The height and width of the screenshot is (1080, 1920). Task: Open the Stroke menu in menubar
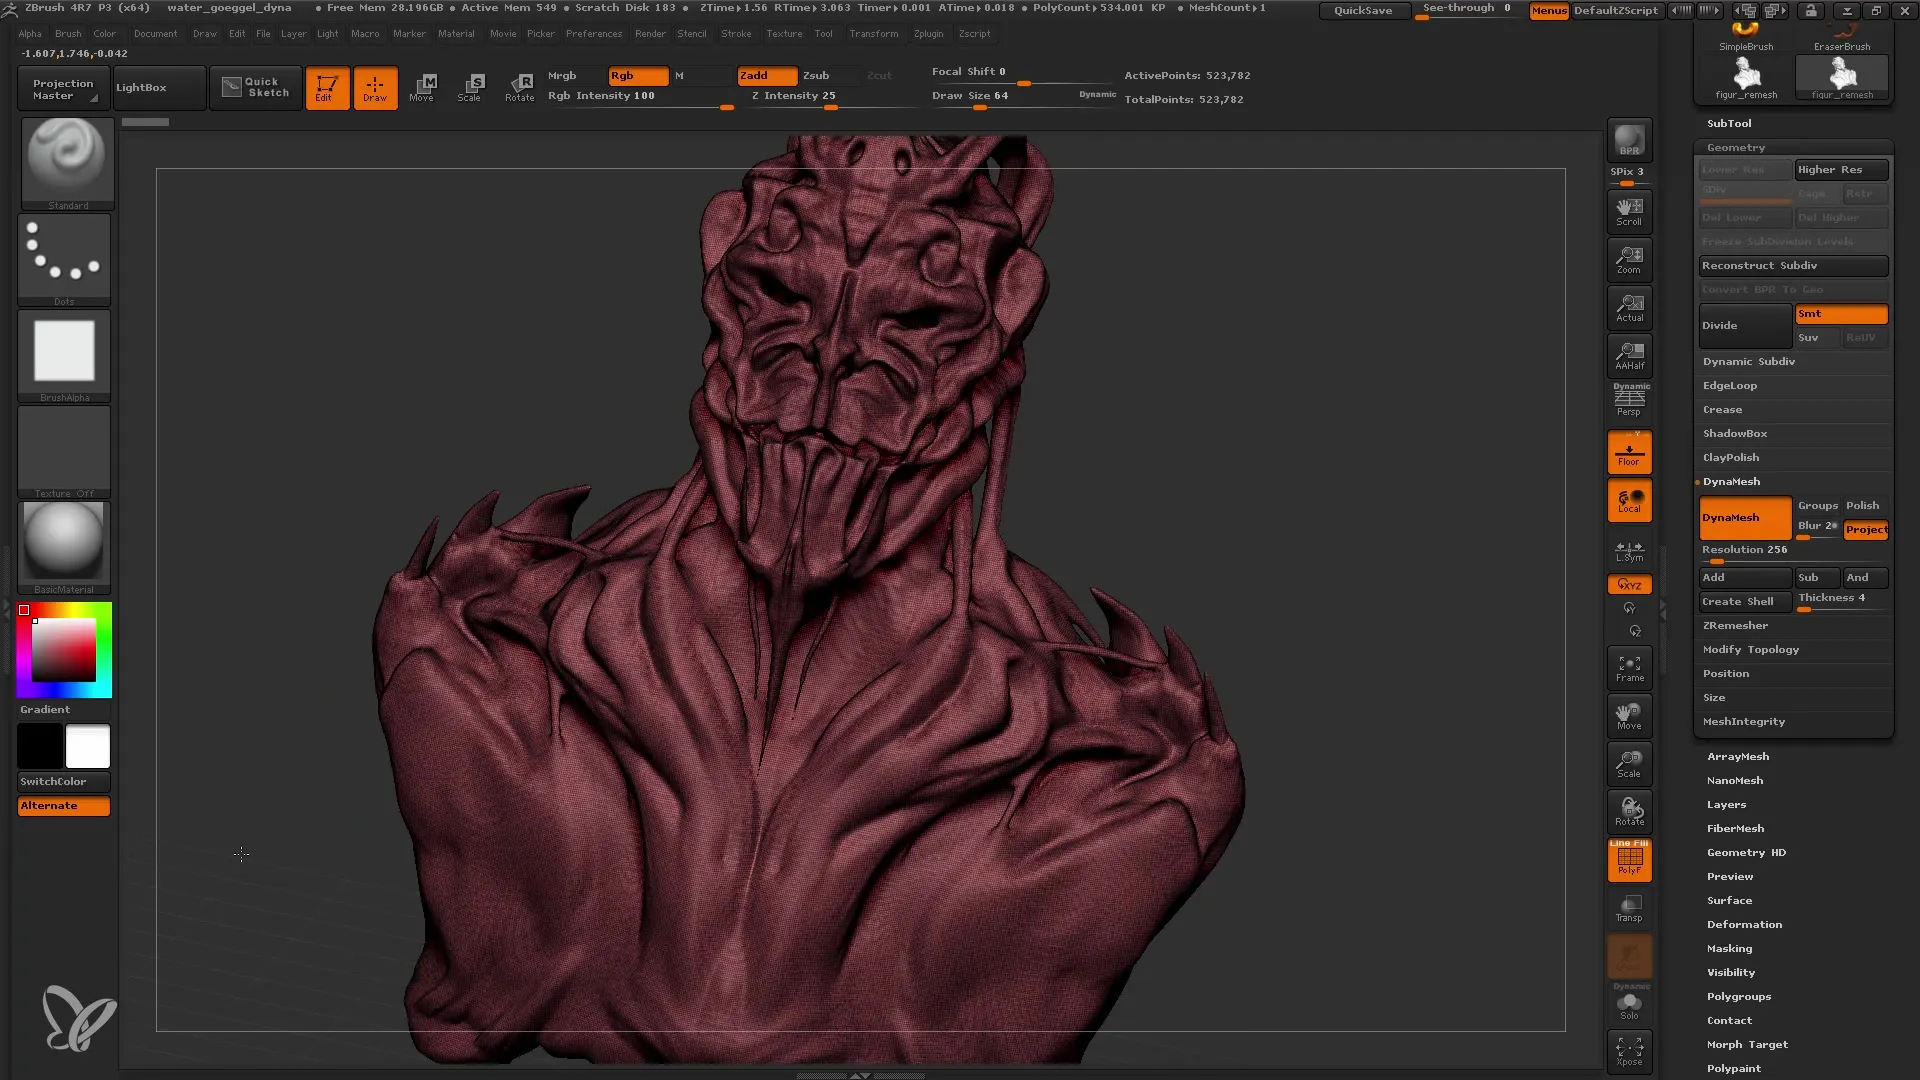tap(735, 34)
